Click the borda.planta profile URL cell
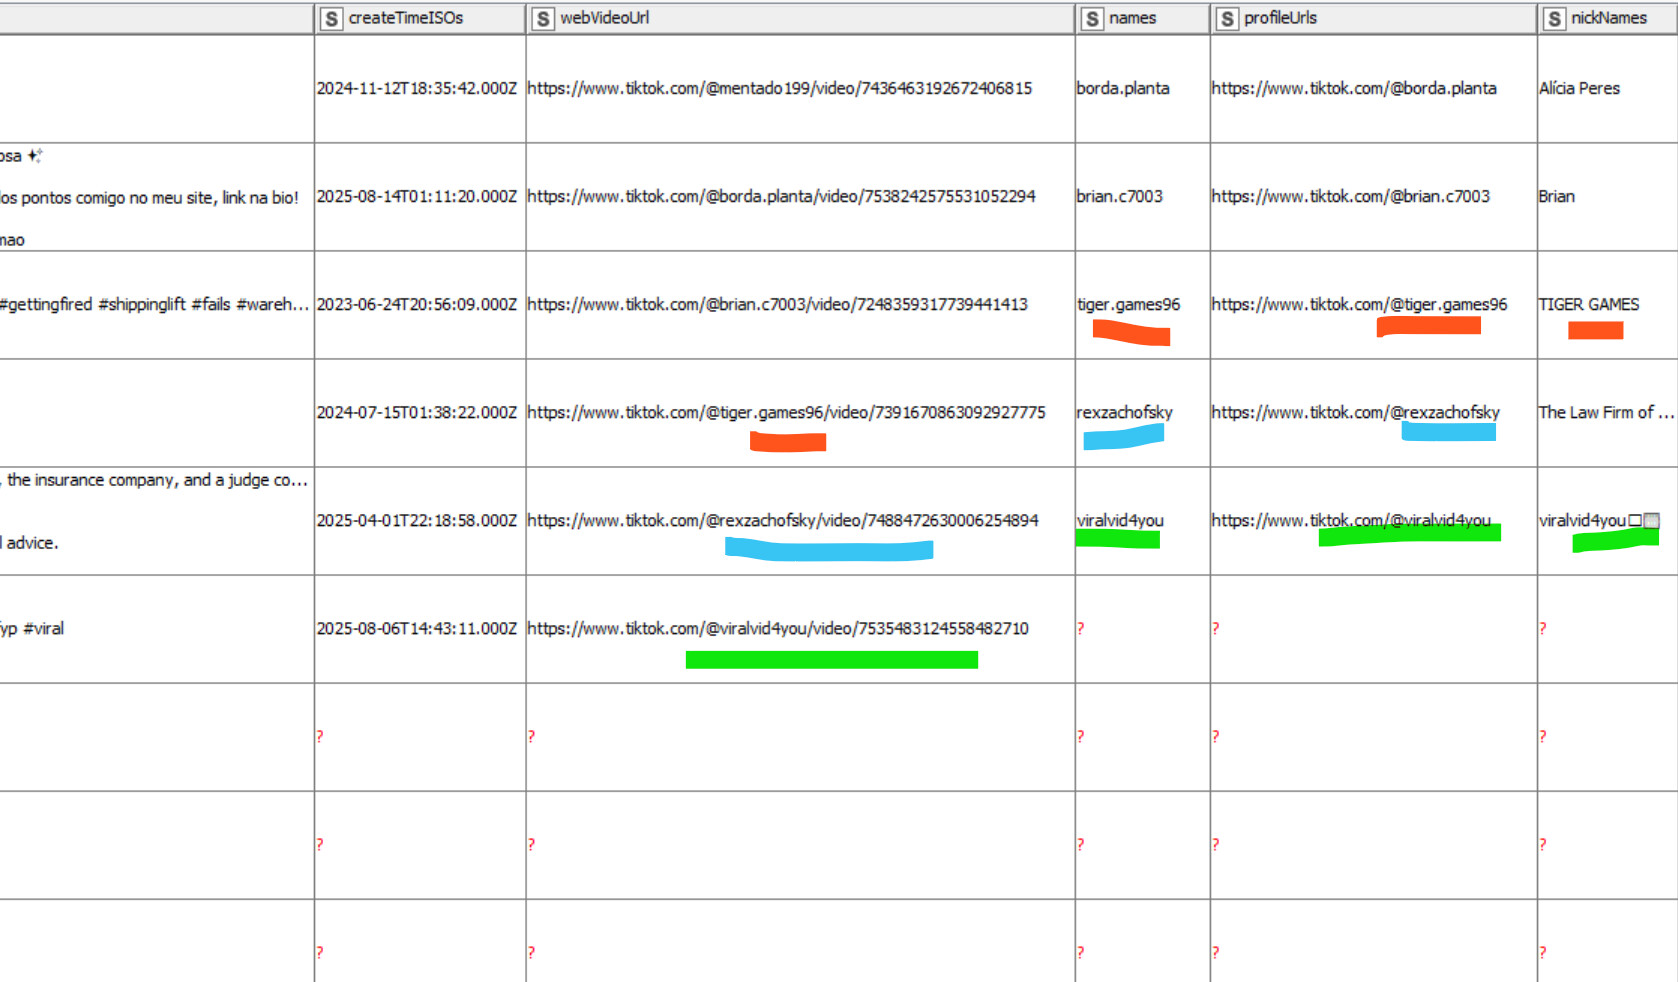1678x982 pixels. (1353, 89)
